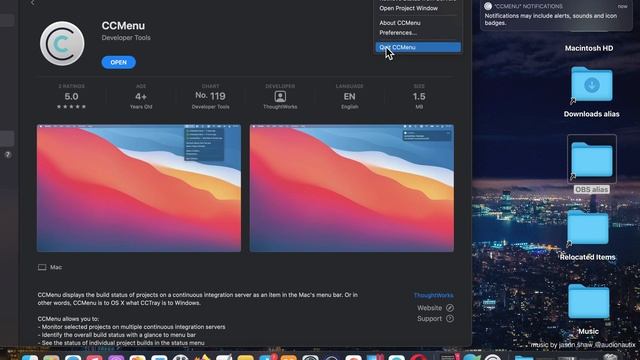Click the CCMenu title heading
Image resolution: width=640 pixels, height=360 pixels.
click(123, 25)
